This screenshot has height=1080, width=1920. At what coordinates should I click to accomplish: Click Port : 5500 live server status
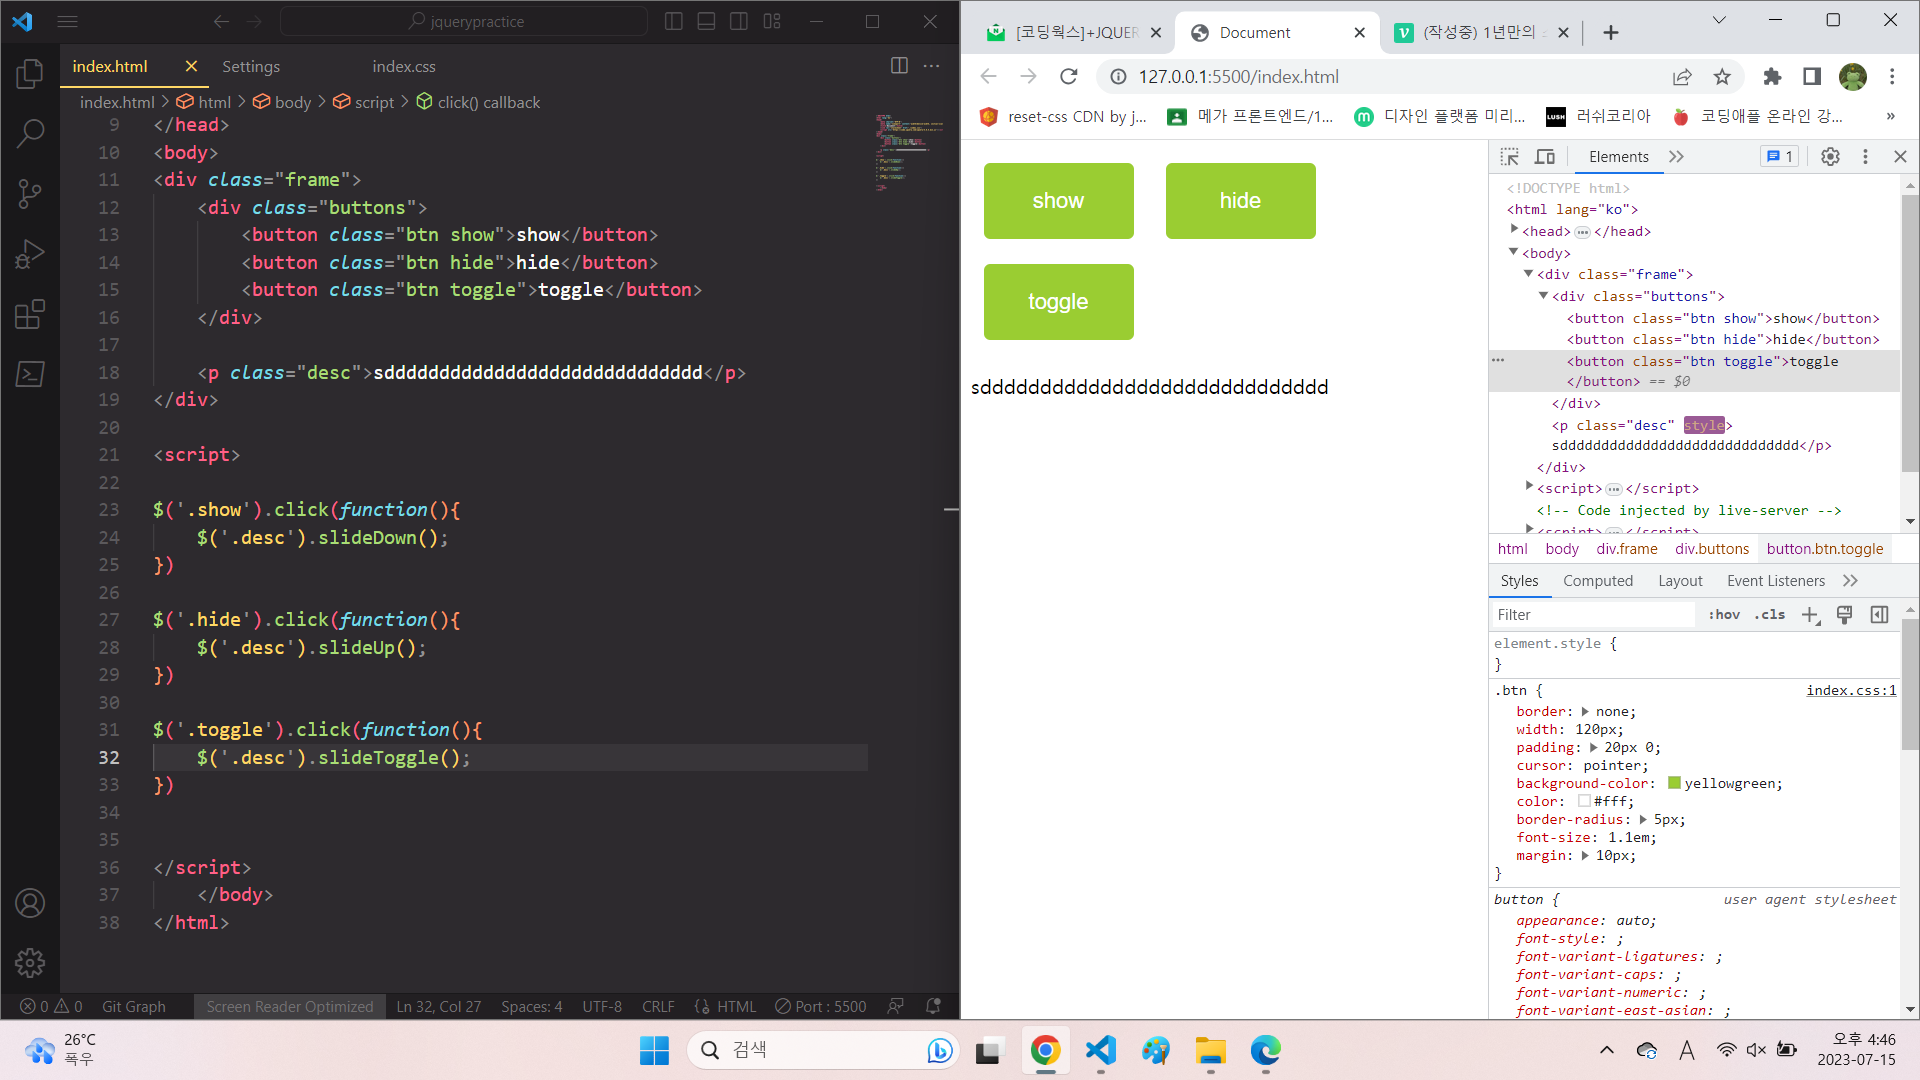pos(820,1006)
